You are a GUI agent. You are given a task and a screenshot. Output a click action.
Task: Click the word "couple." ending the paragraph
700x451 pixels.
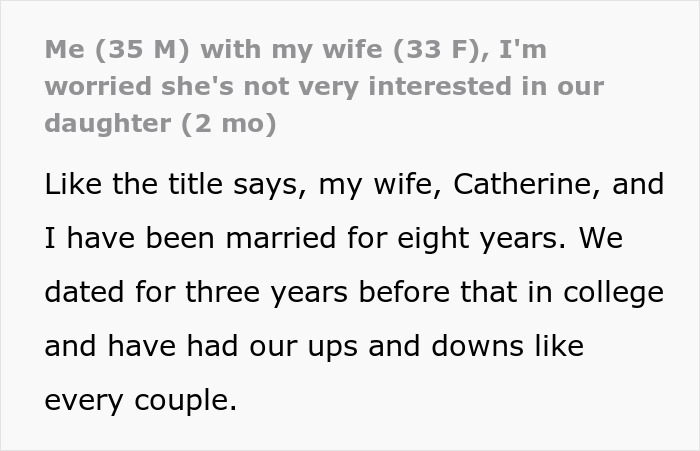point(185,403)
